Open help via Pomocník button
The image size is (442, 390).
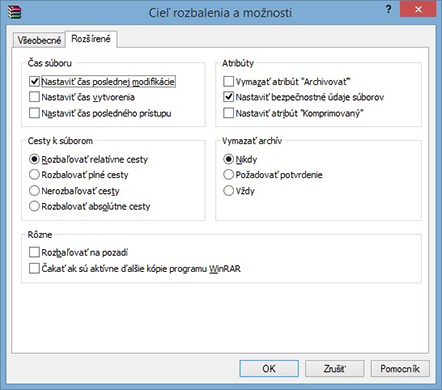coord(400,369)
